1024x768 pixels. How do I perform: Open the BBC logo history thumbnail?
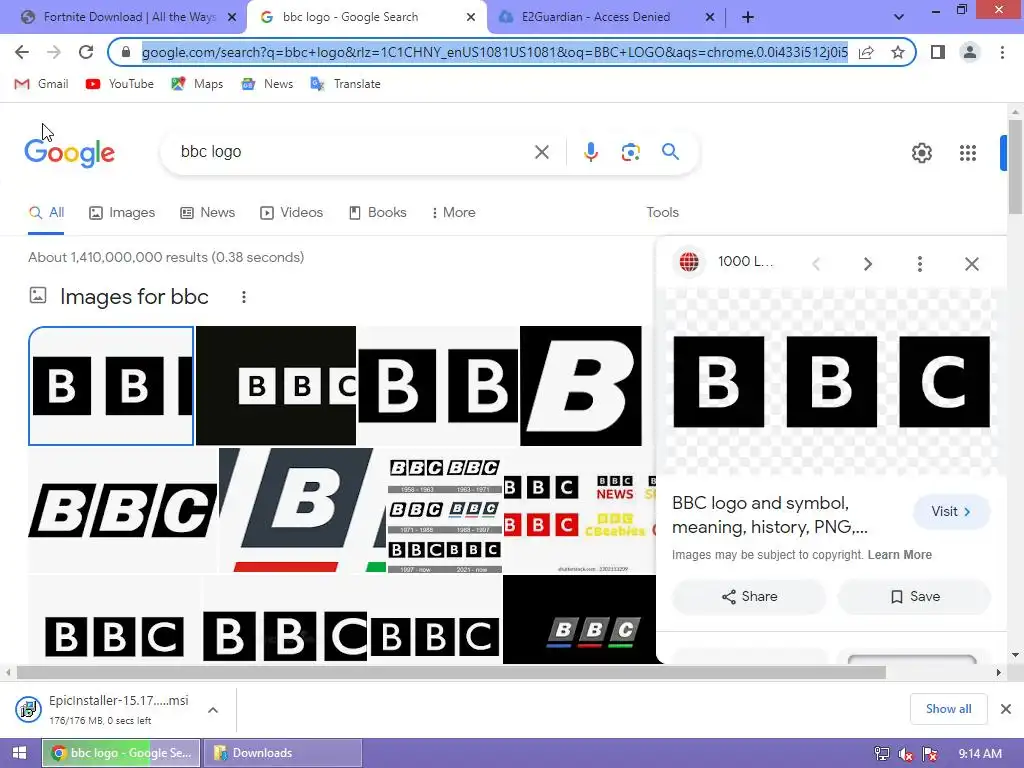point(445,515)
